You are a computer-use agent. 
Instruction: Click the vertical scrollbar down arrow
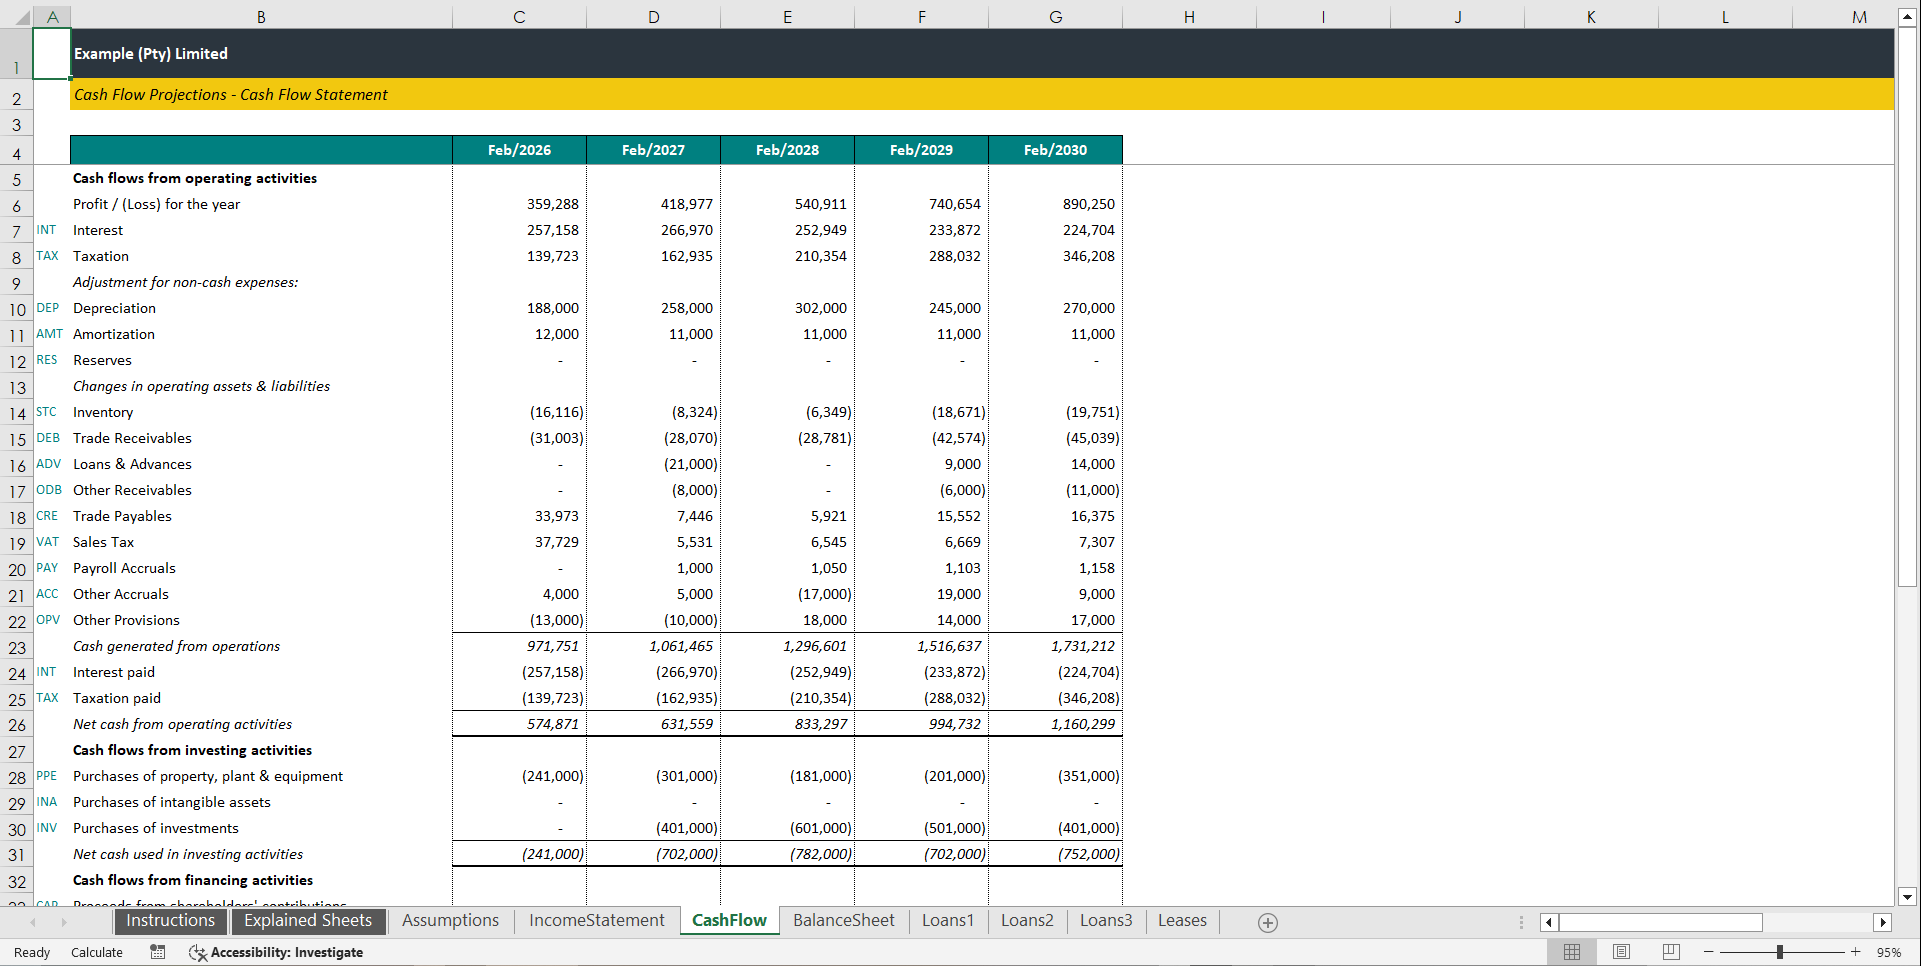[1906, 897]
